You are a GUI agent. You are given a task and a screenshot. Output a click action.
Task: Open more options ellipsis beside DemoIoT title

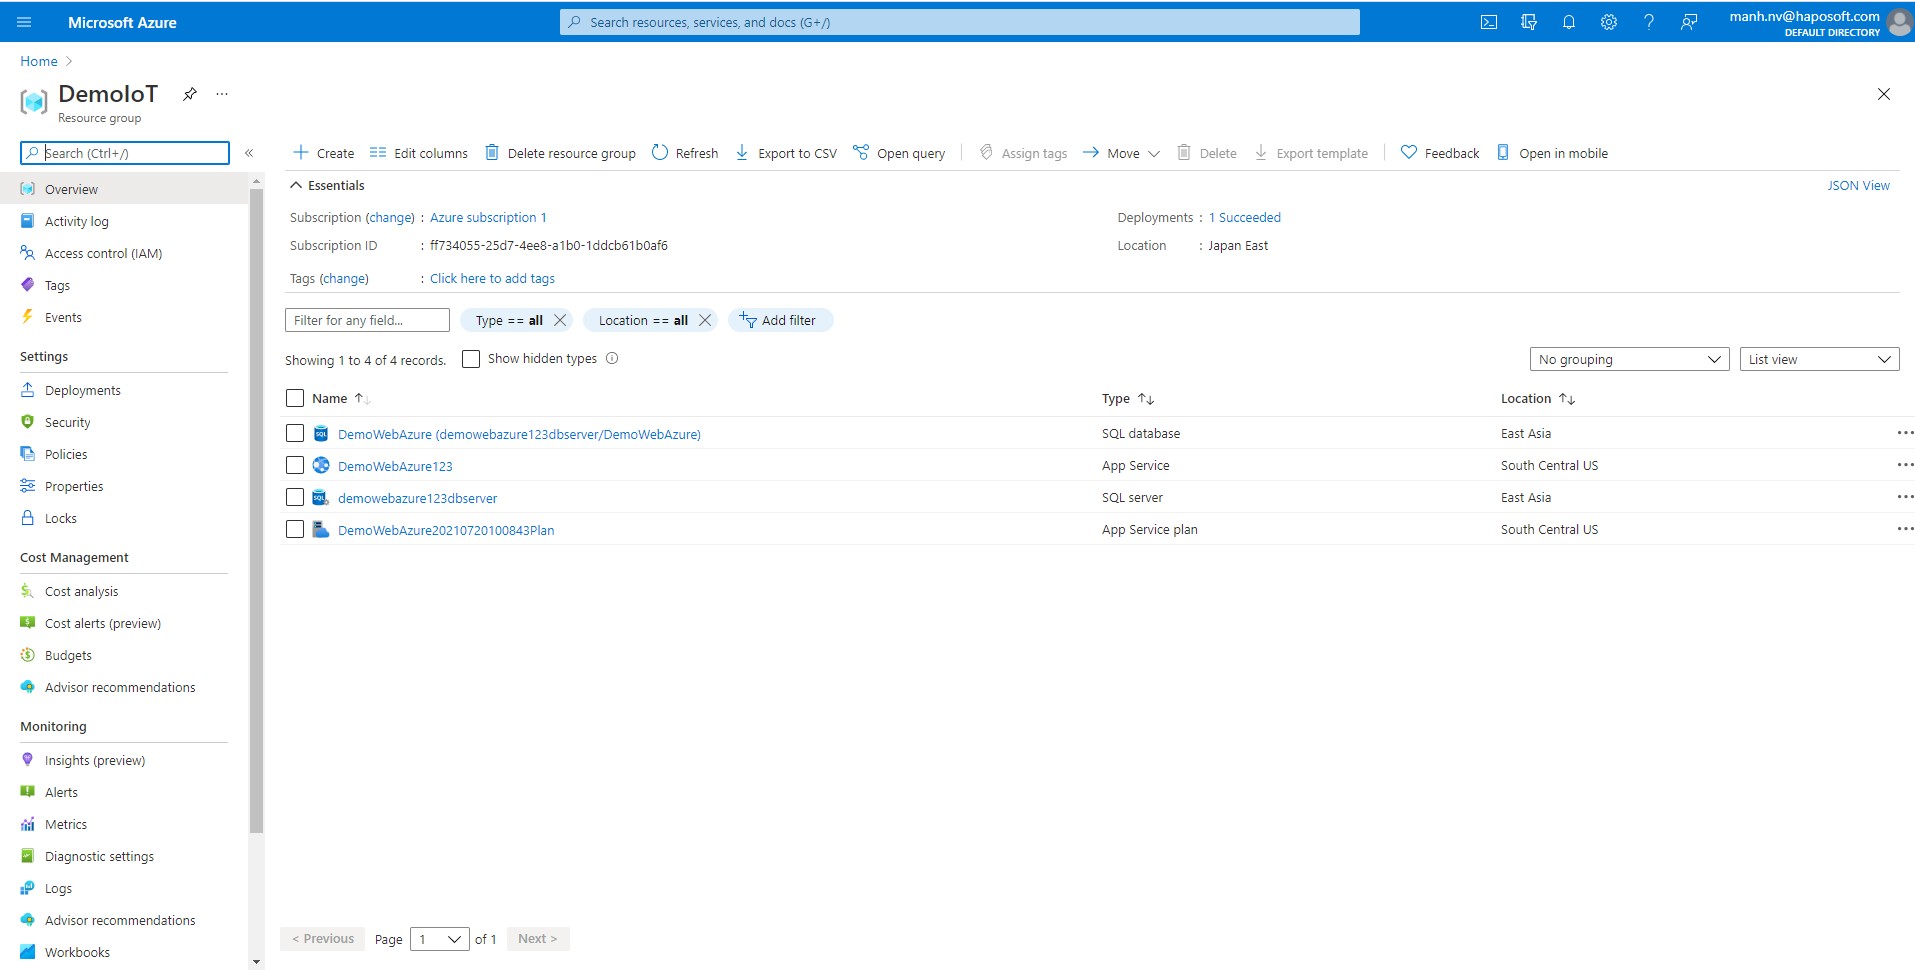click(222, 94)
